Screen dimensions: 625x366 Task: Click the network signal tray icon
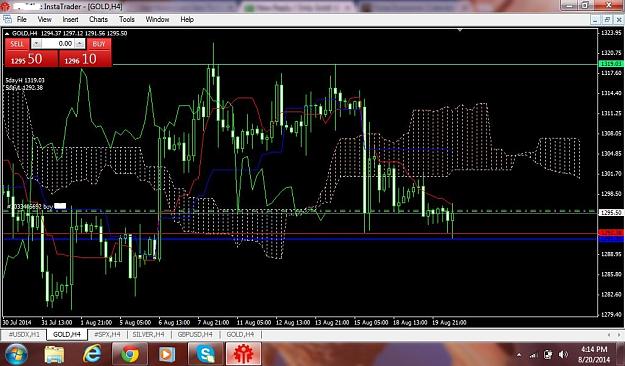[534, 354]
